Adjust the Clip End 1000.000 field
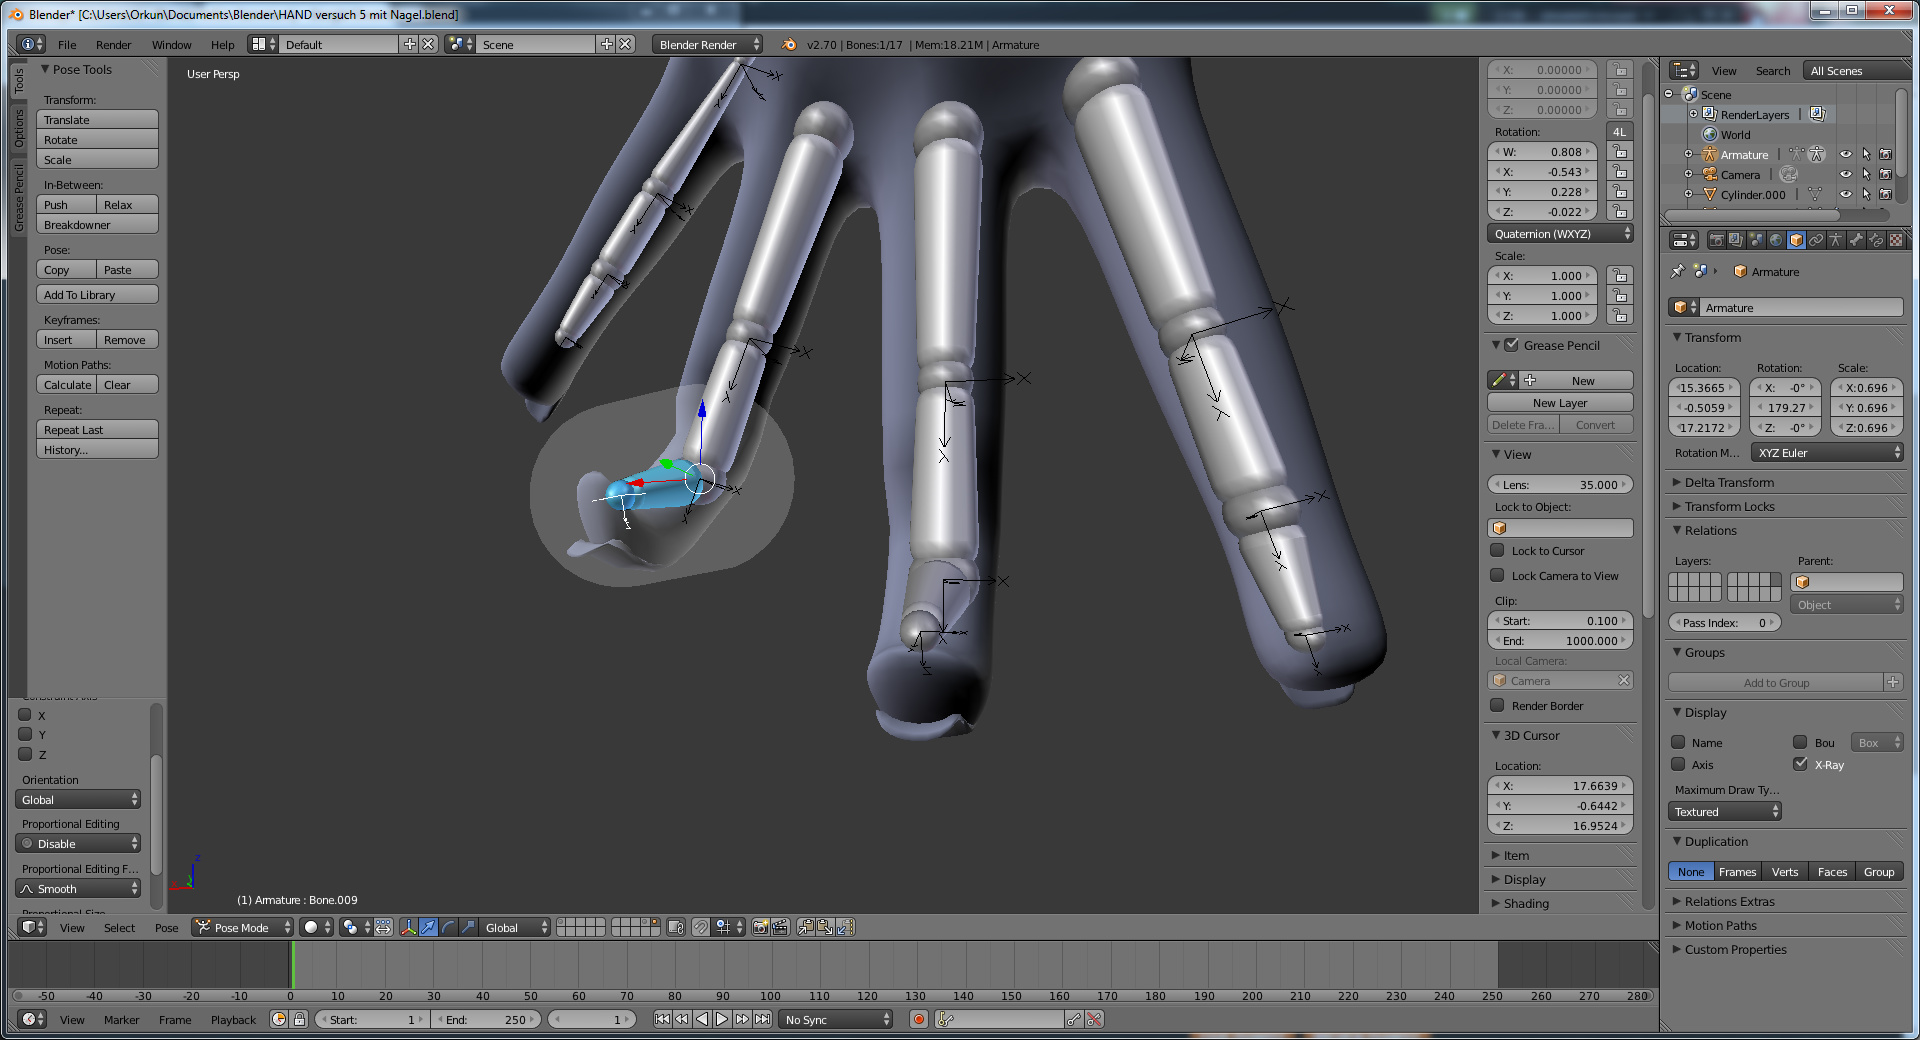Viewport: 1920px width, 1040px height. coord(1560,640)
